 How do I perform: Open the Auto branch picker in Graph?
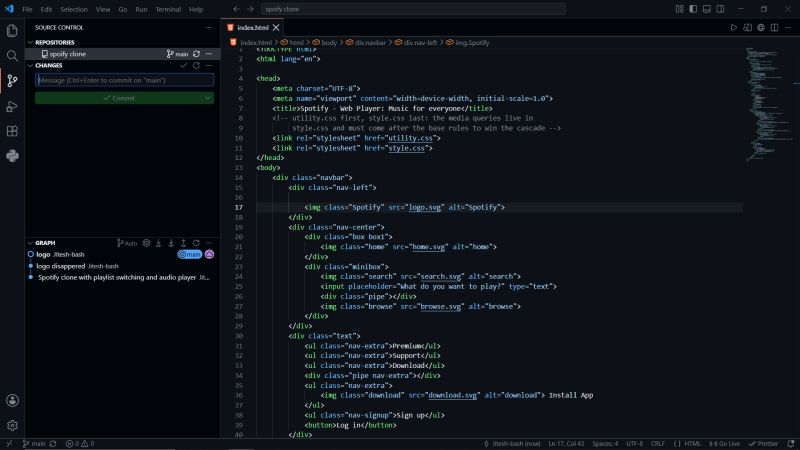(127, 243)
